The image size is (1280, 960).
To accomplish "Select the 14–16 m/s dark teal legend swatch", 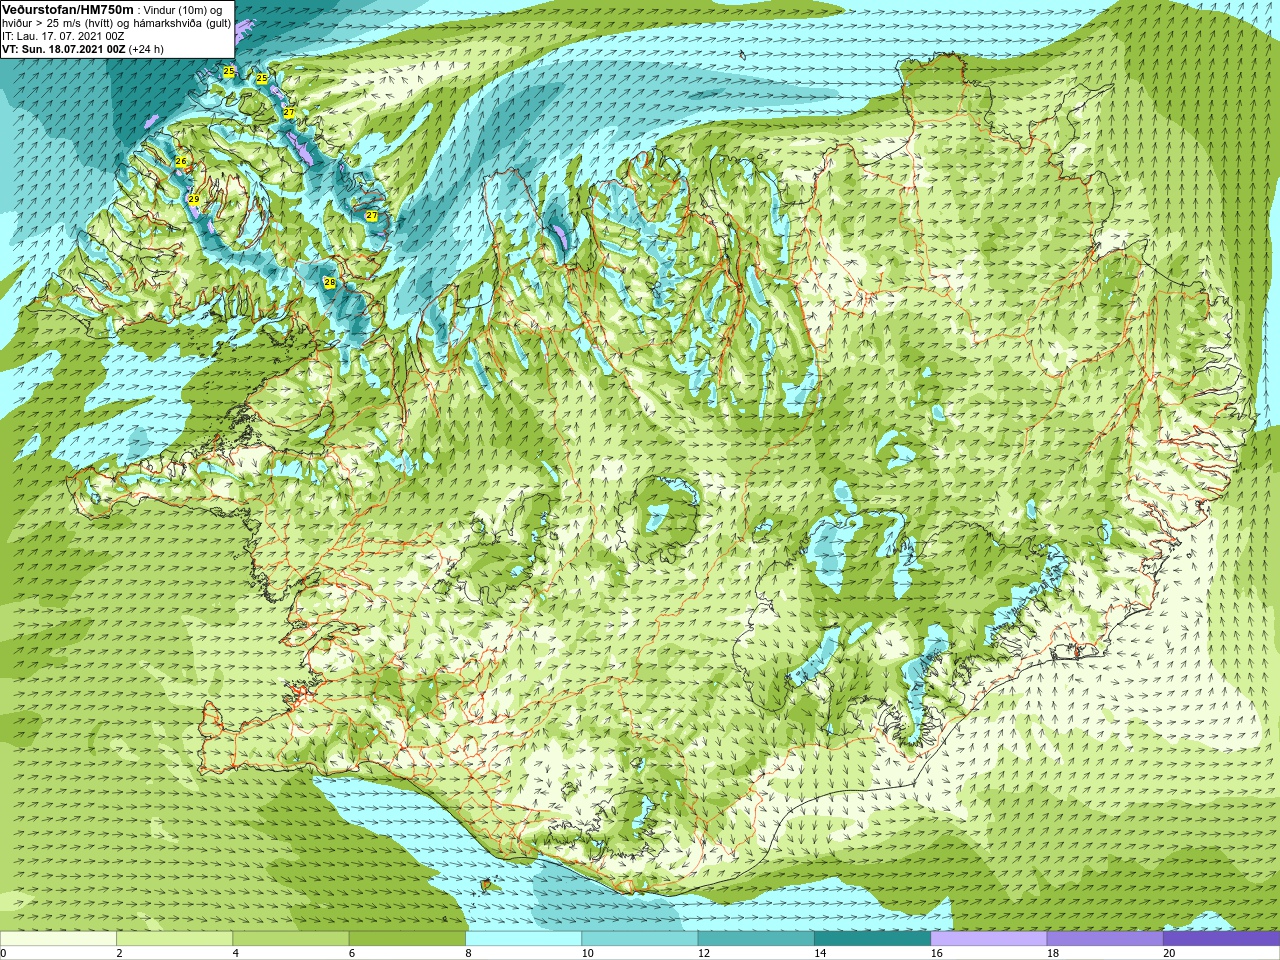I will [x=873, y=938].
